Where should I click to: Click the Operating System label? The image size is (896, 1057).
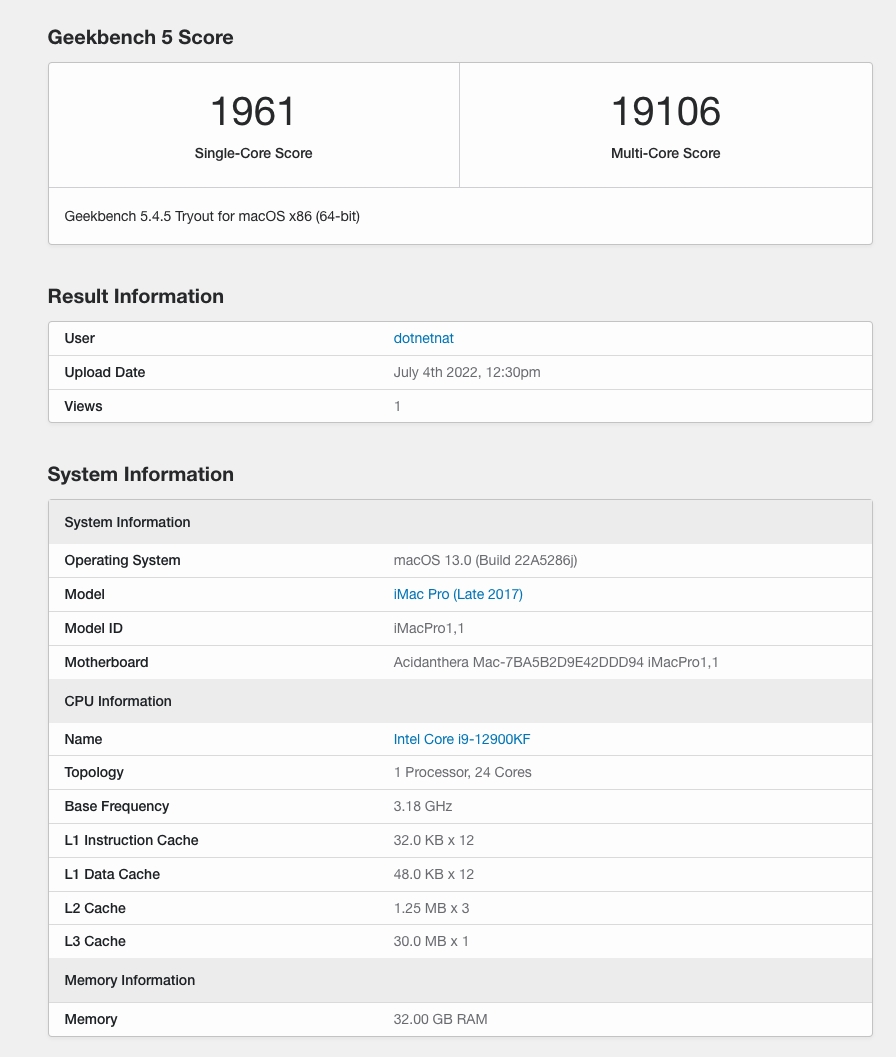pos(122,561)
